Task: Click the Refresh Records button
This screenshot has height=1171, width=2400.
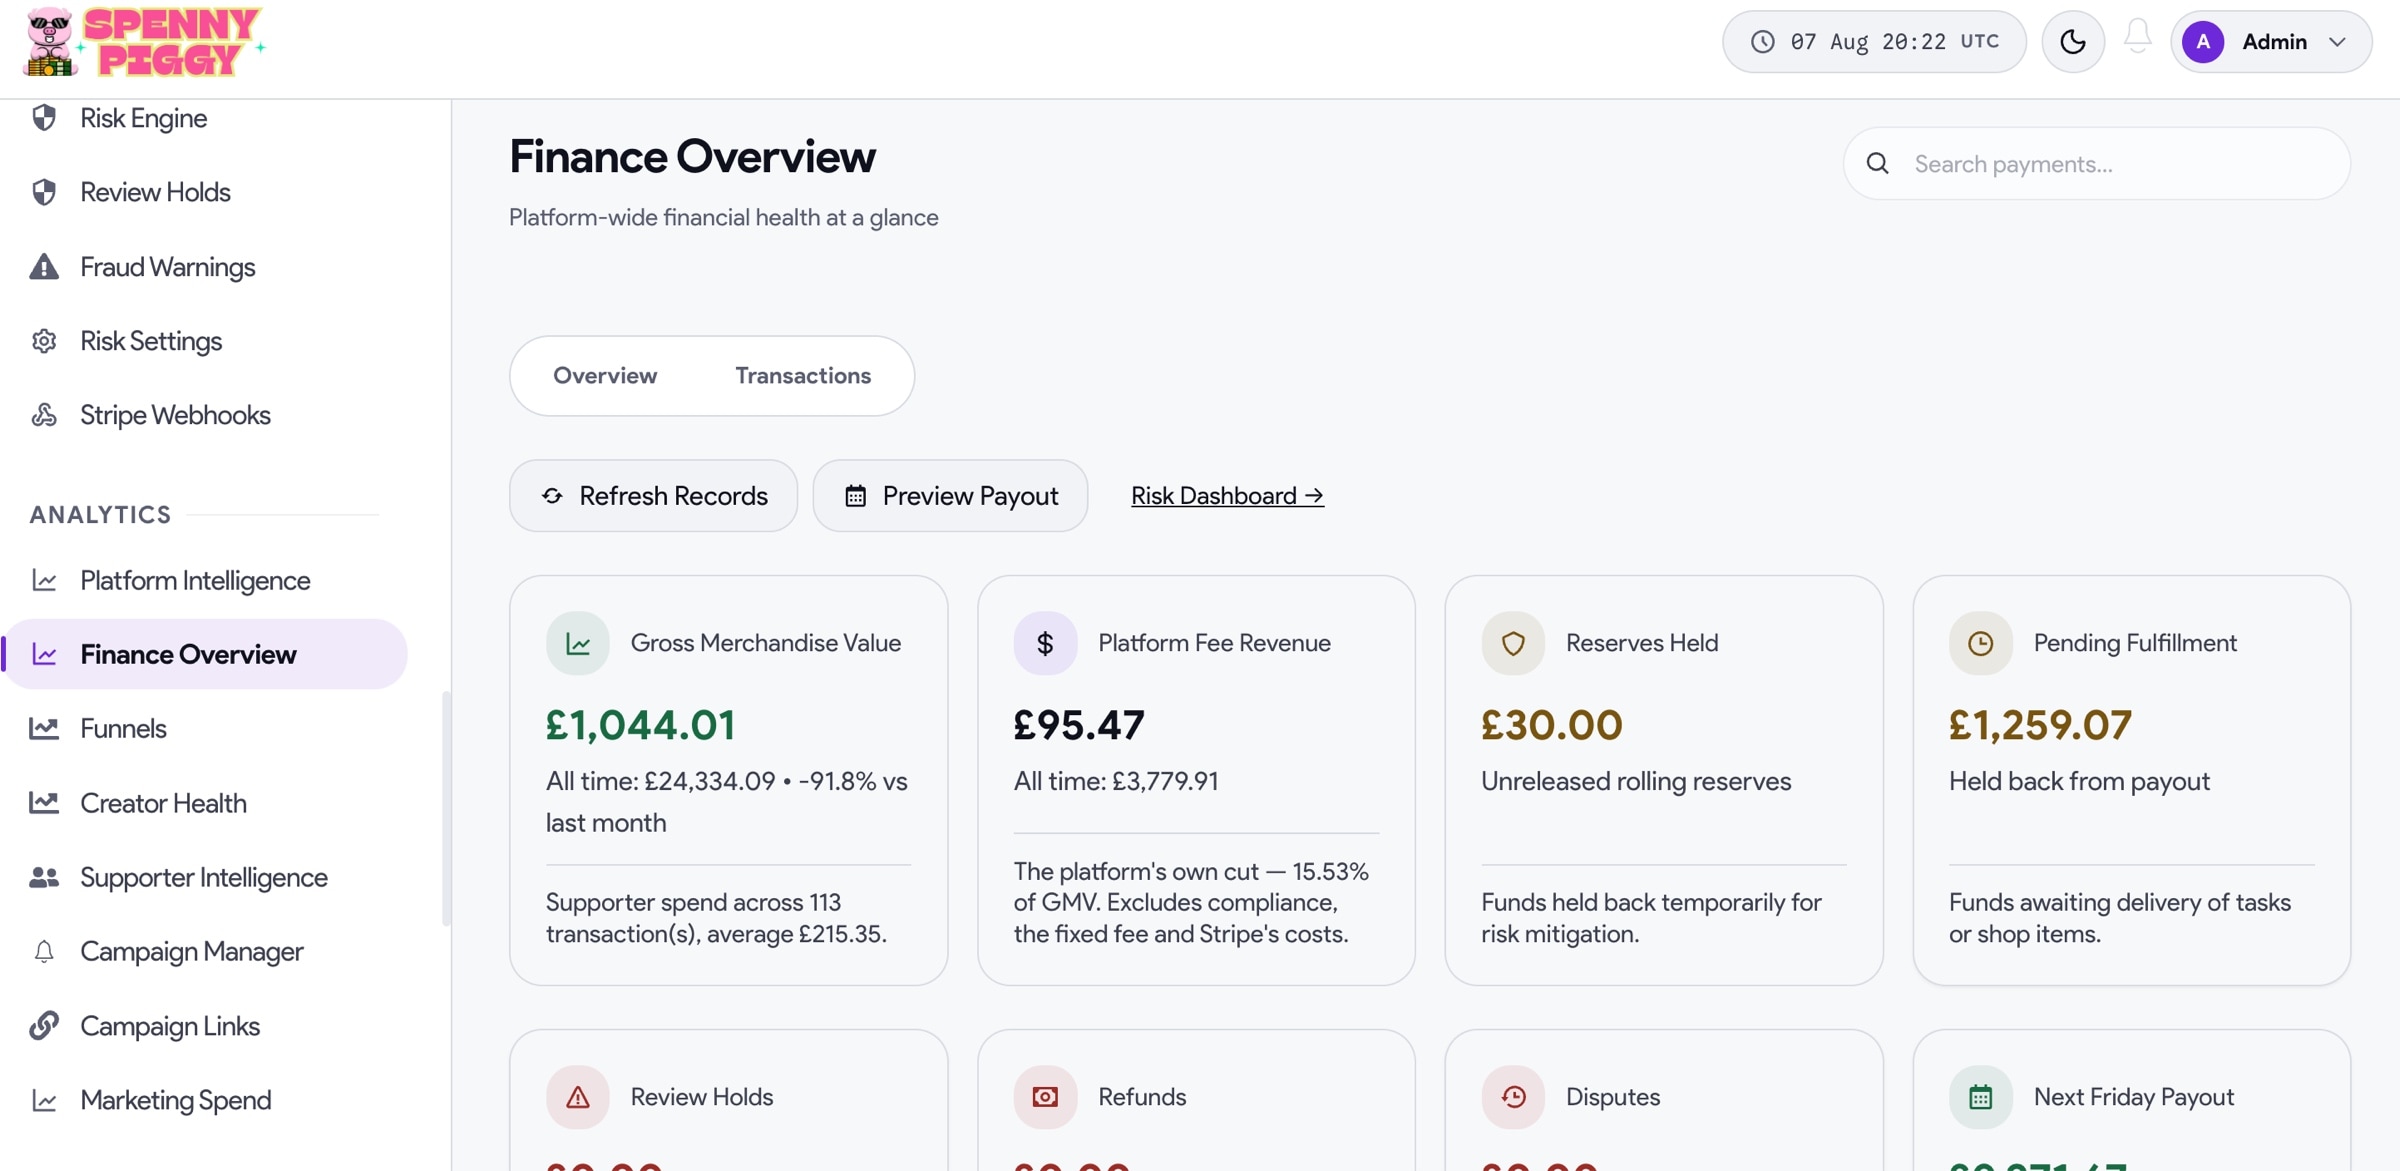Action: click(x=654, y=496)
